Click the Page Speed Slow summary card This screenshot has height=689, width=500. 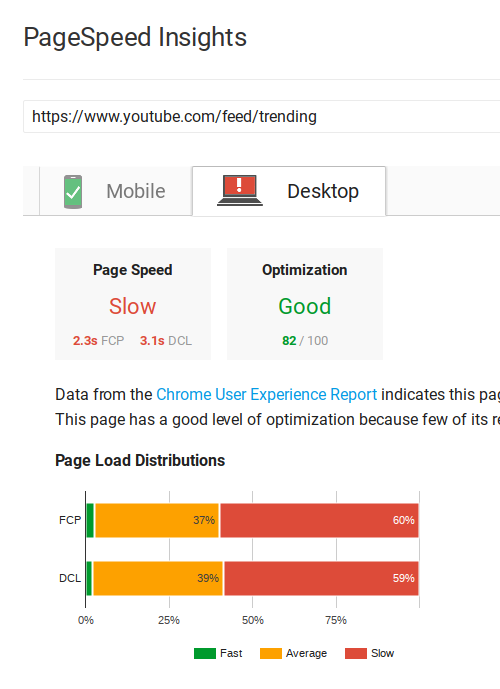(133, 304)
